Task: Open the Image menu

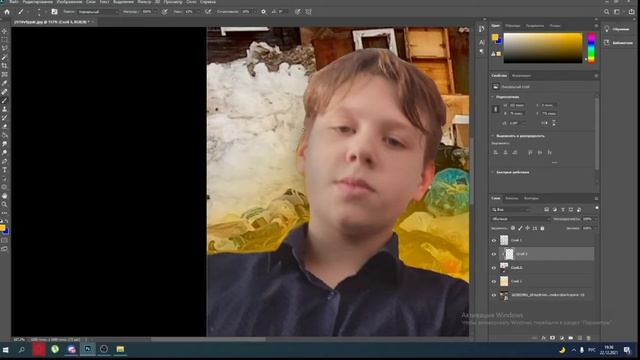Action: click(69, 2)
